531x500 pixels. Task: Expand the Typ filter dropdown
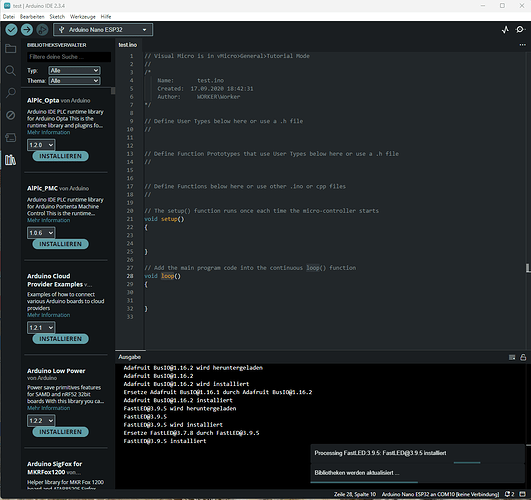click(75, 70)
